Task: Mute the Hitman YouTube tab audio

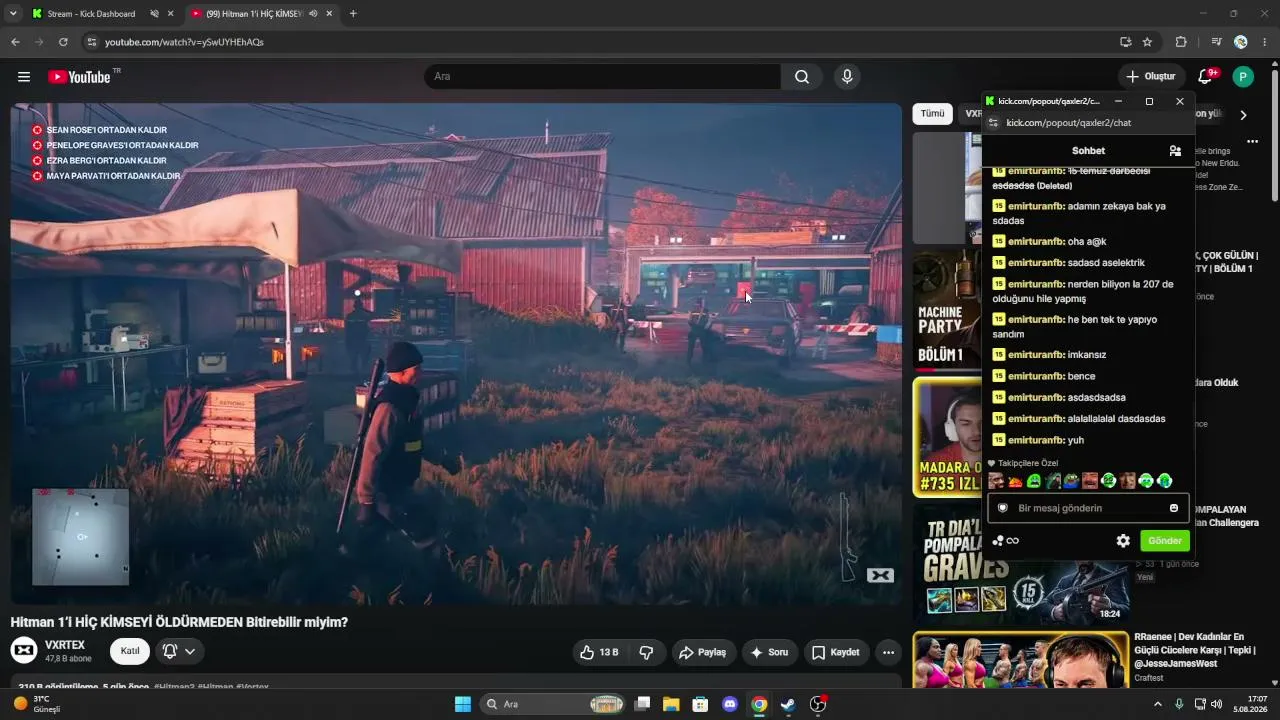Action: click(313, 14)
